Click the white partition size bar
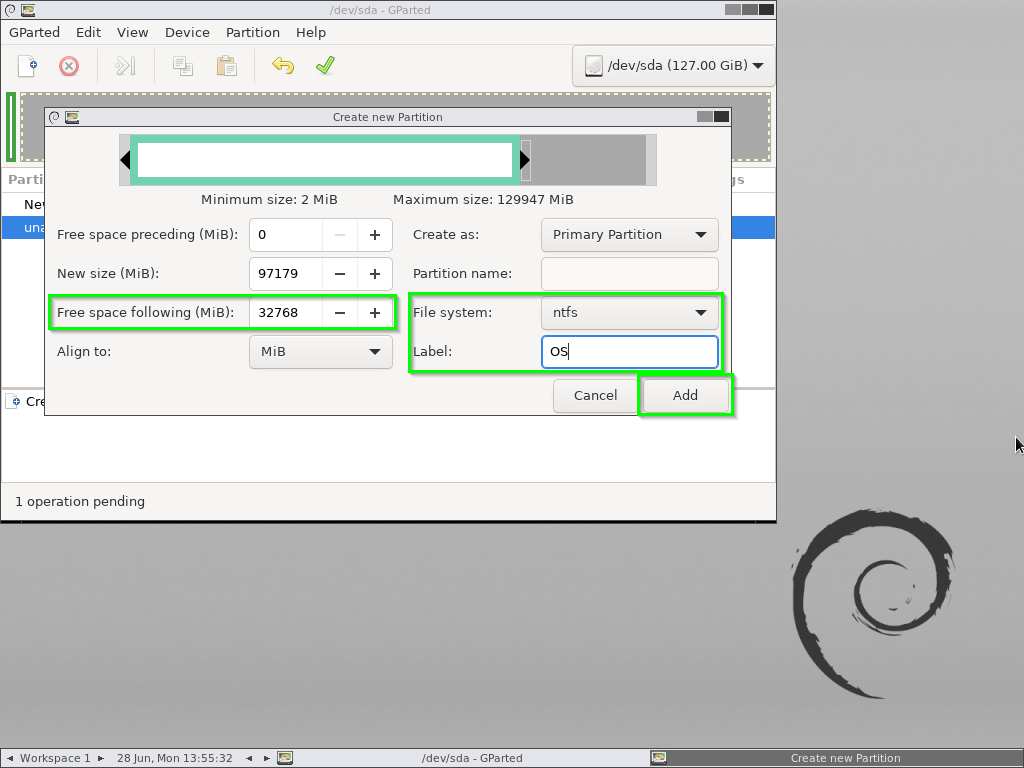This screenshot has height=768, width=1024. [x=325, y=160]
